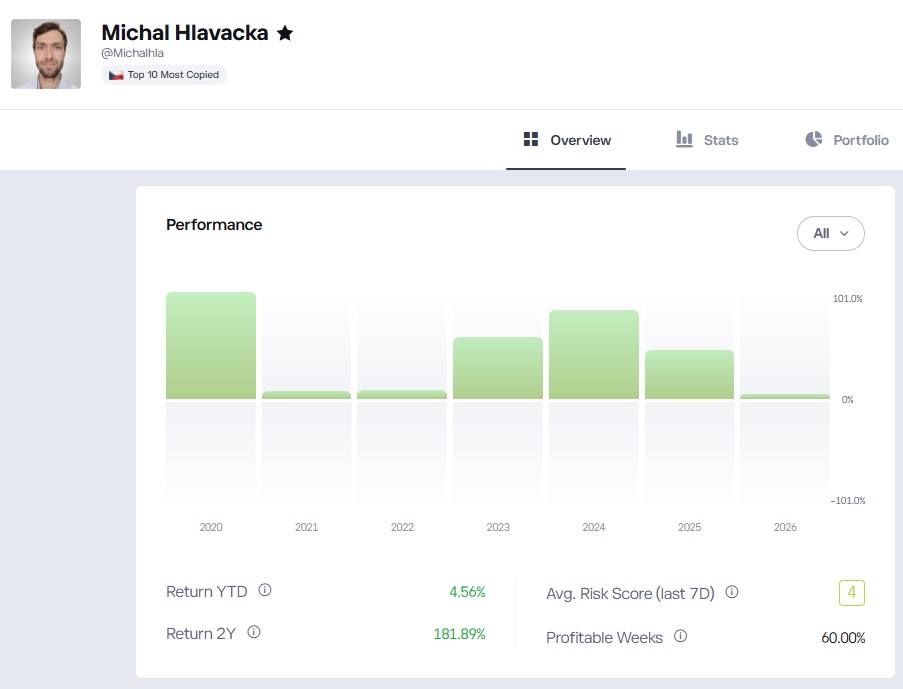The height and width of the screenshot is (689, 903).
Task: Select the 2023 performance bar
Action: click(x=498, y=368)
